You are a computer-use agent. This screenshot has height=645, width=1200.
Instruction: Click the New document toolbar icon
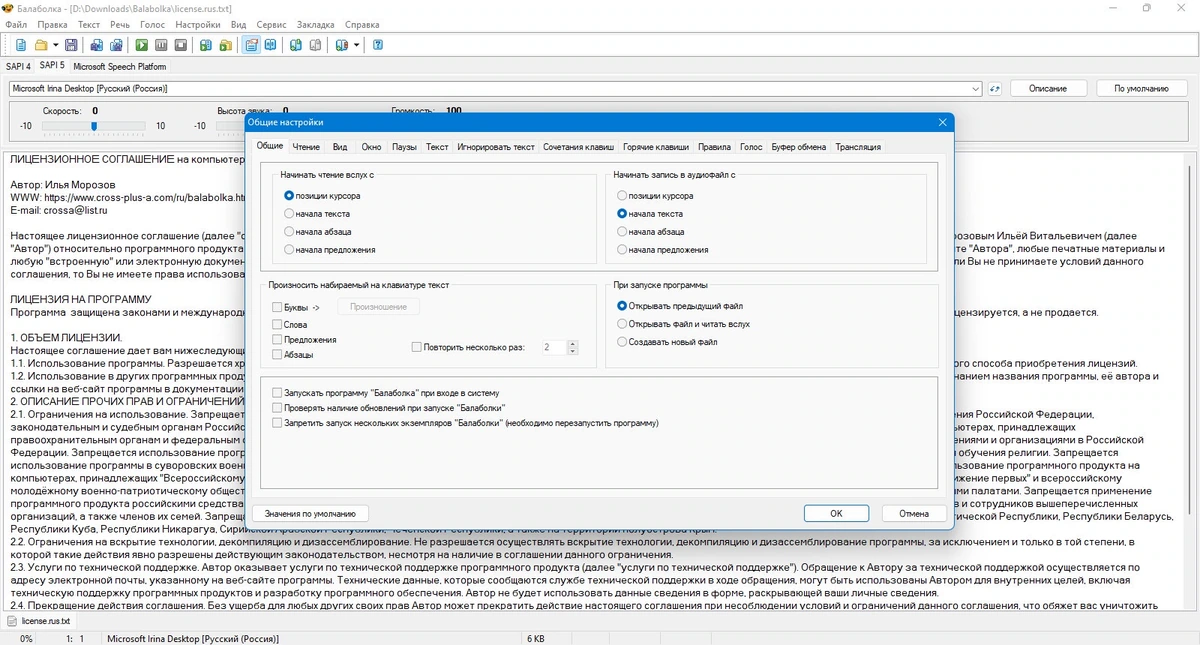click(22, 45)
